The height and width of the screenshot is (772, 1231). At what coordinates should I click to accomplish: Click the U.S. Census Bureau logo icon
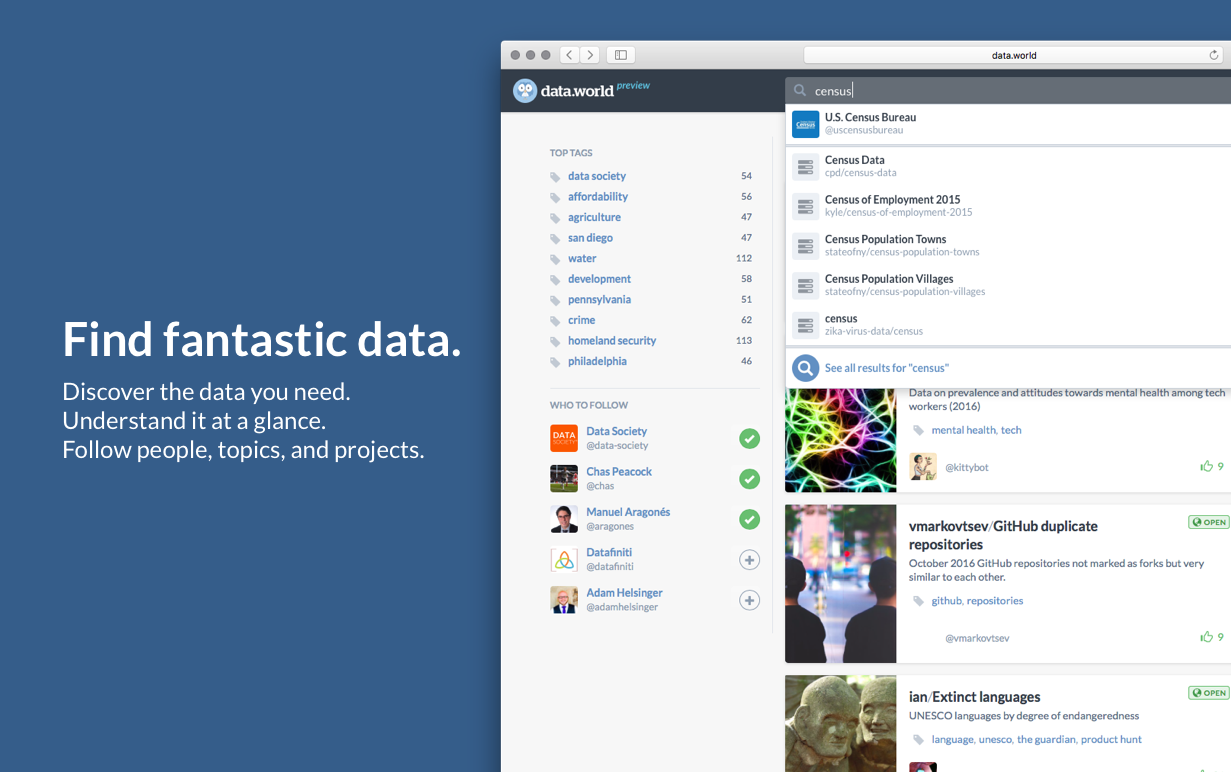805,124
